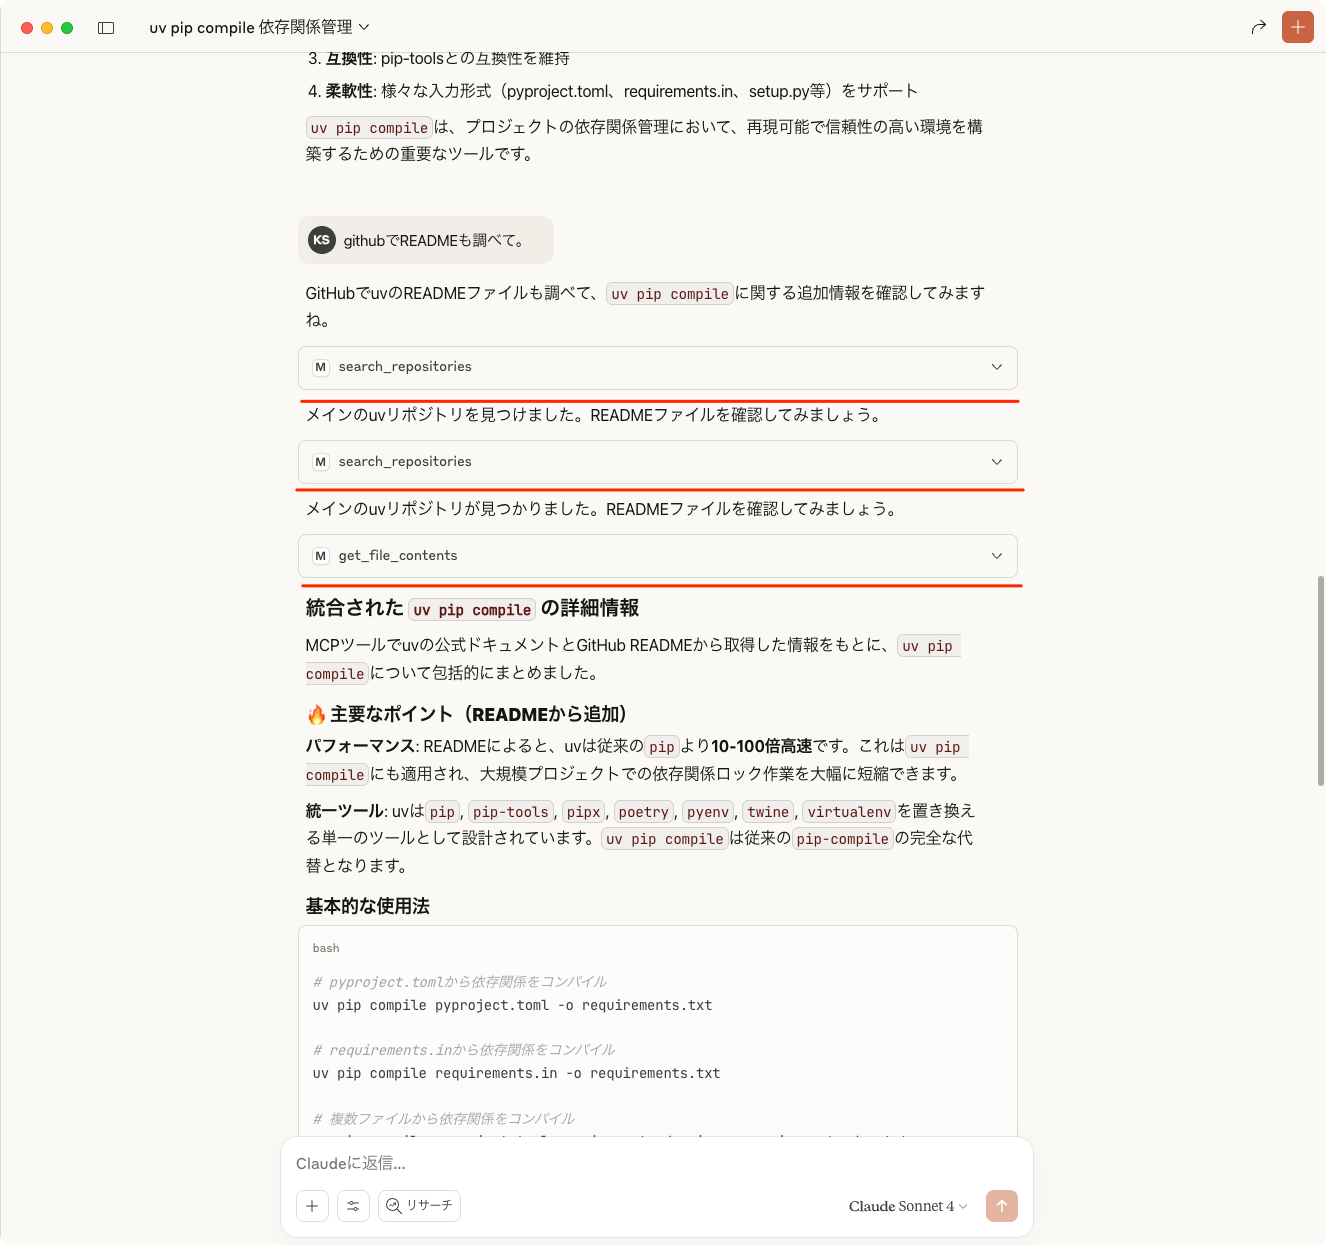Focus the Claudeに返信 input field
Image resolution: width=1326 pixels, height=1245 pixels.
(x=656, y=1163)
